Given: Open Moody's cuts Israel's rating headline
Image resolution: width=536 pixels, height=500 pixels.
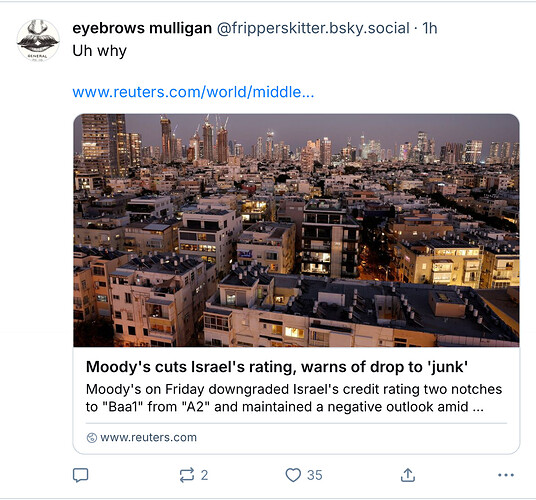Looking at the screenshot, I should (x=277, y=367).
